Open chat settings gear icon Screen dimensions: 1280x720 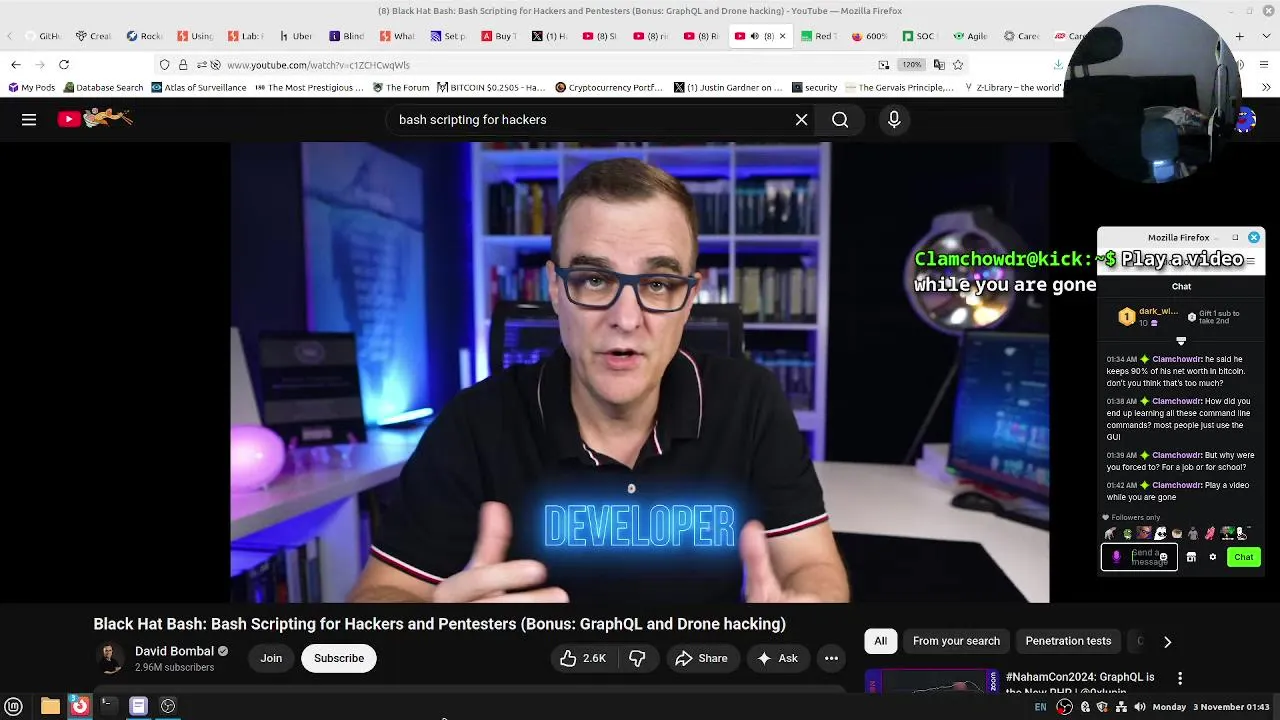pos(1213,557)
